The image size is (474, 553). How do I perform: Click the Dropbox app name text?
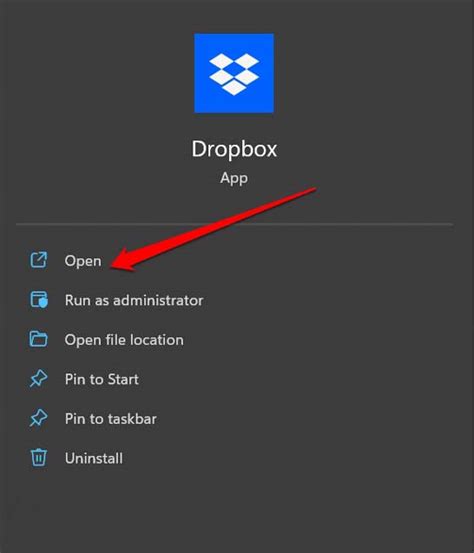pyautogui.click(x=234, y=149)
